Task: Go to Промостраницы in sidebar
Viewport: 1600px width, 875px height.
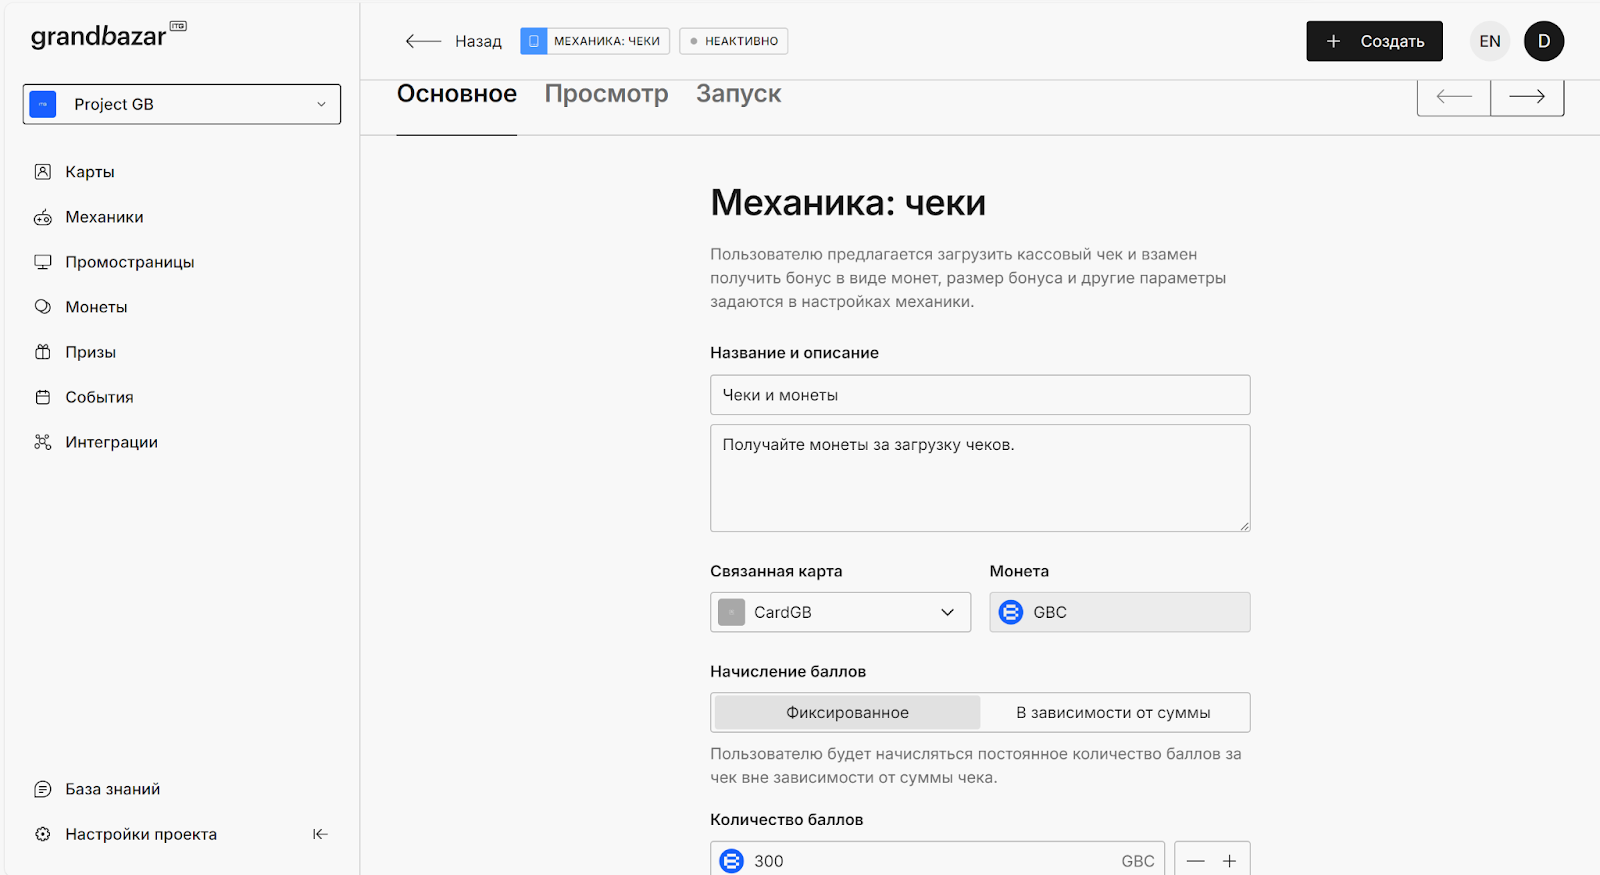Action: [114, 262]
